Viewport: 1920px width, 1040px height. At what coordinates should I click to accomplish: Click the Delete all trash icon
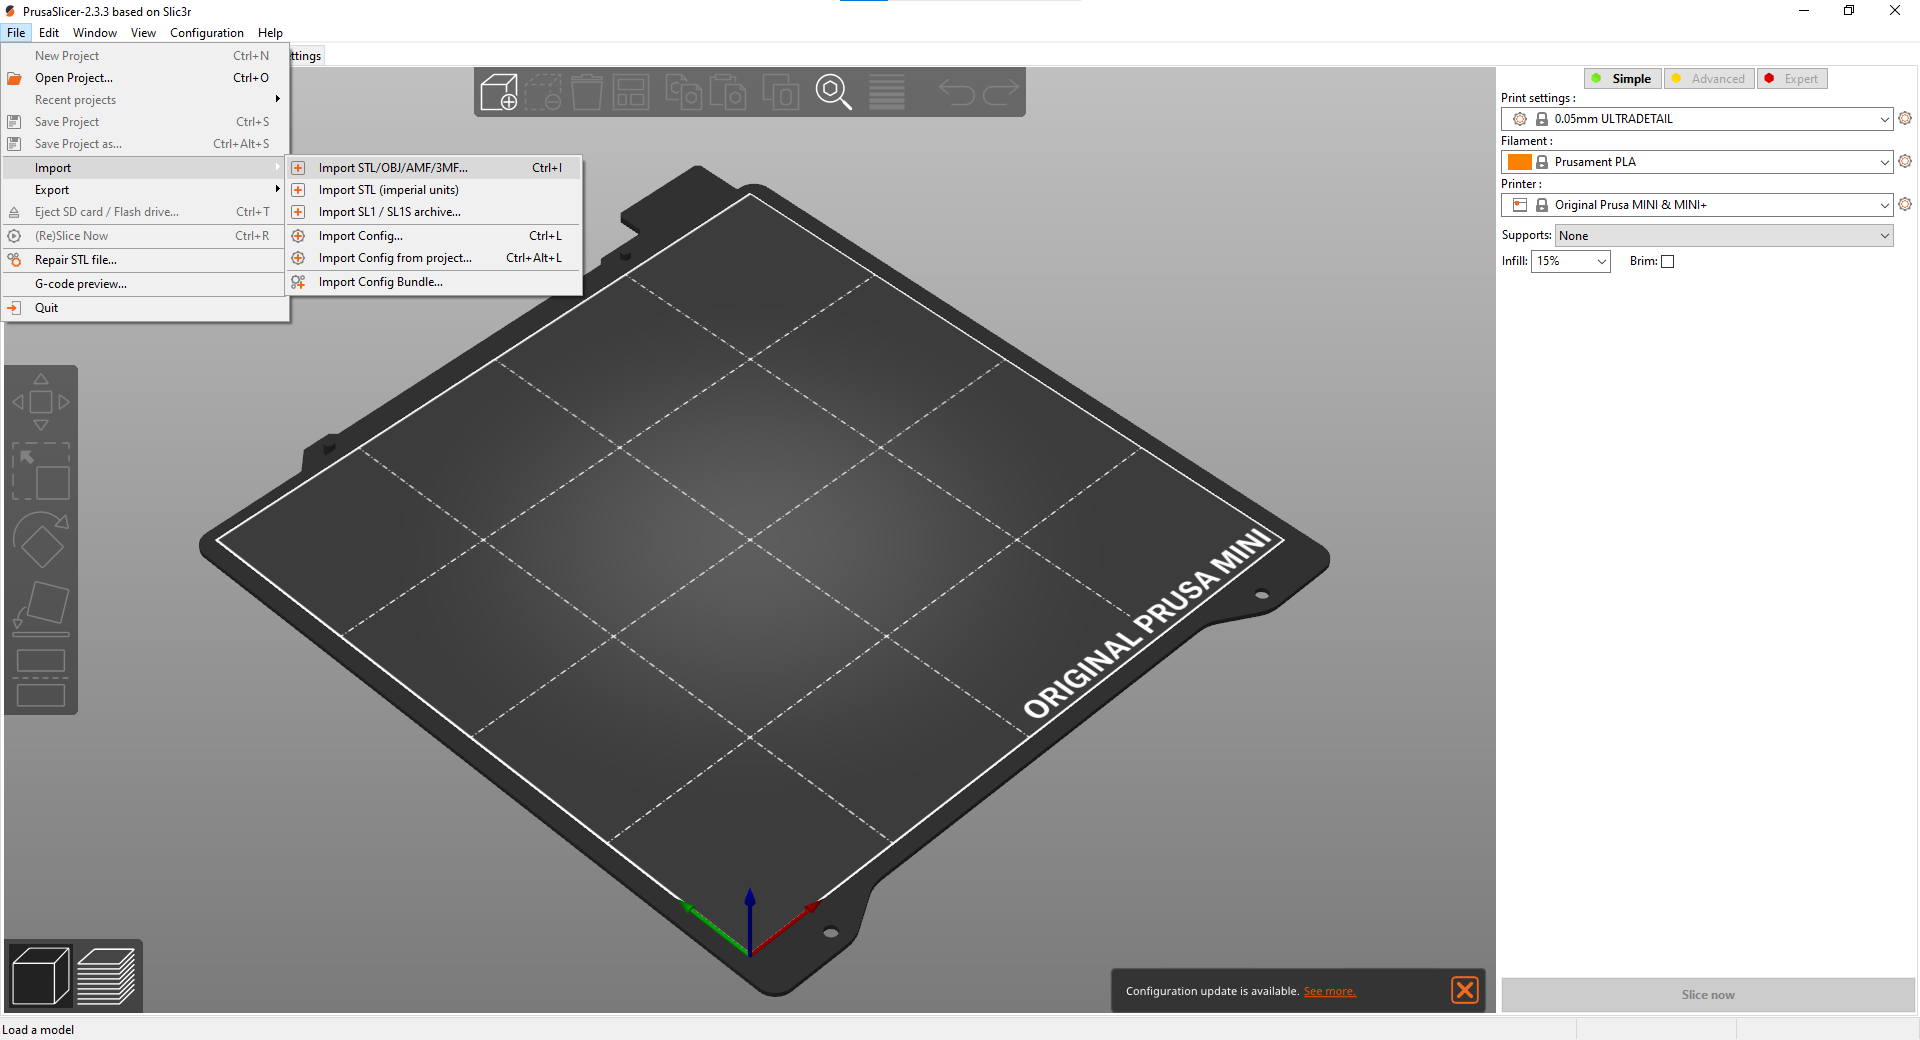[587, 92]
